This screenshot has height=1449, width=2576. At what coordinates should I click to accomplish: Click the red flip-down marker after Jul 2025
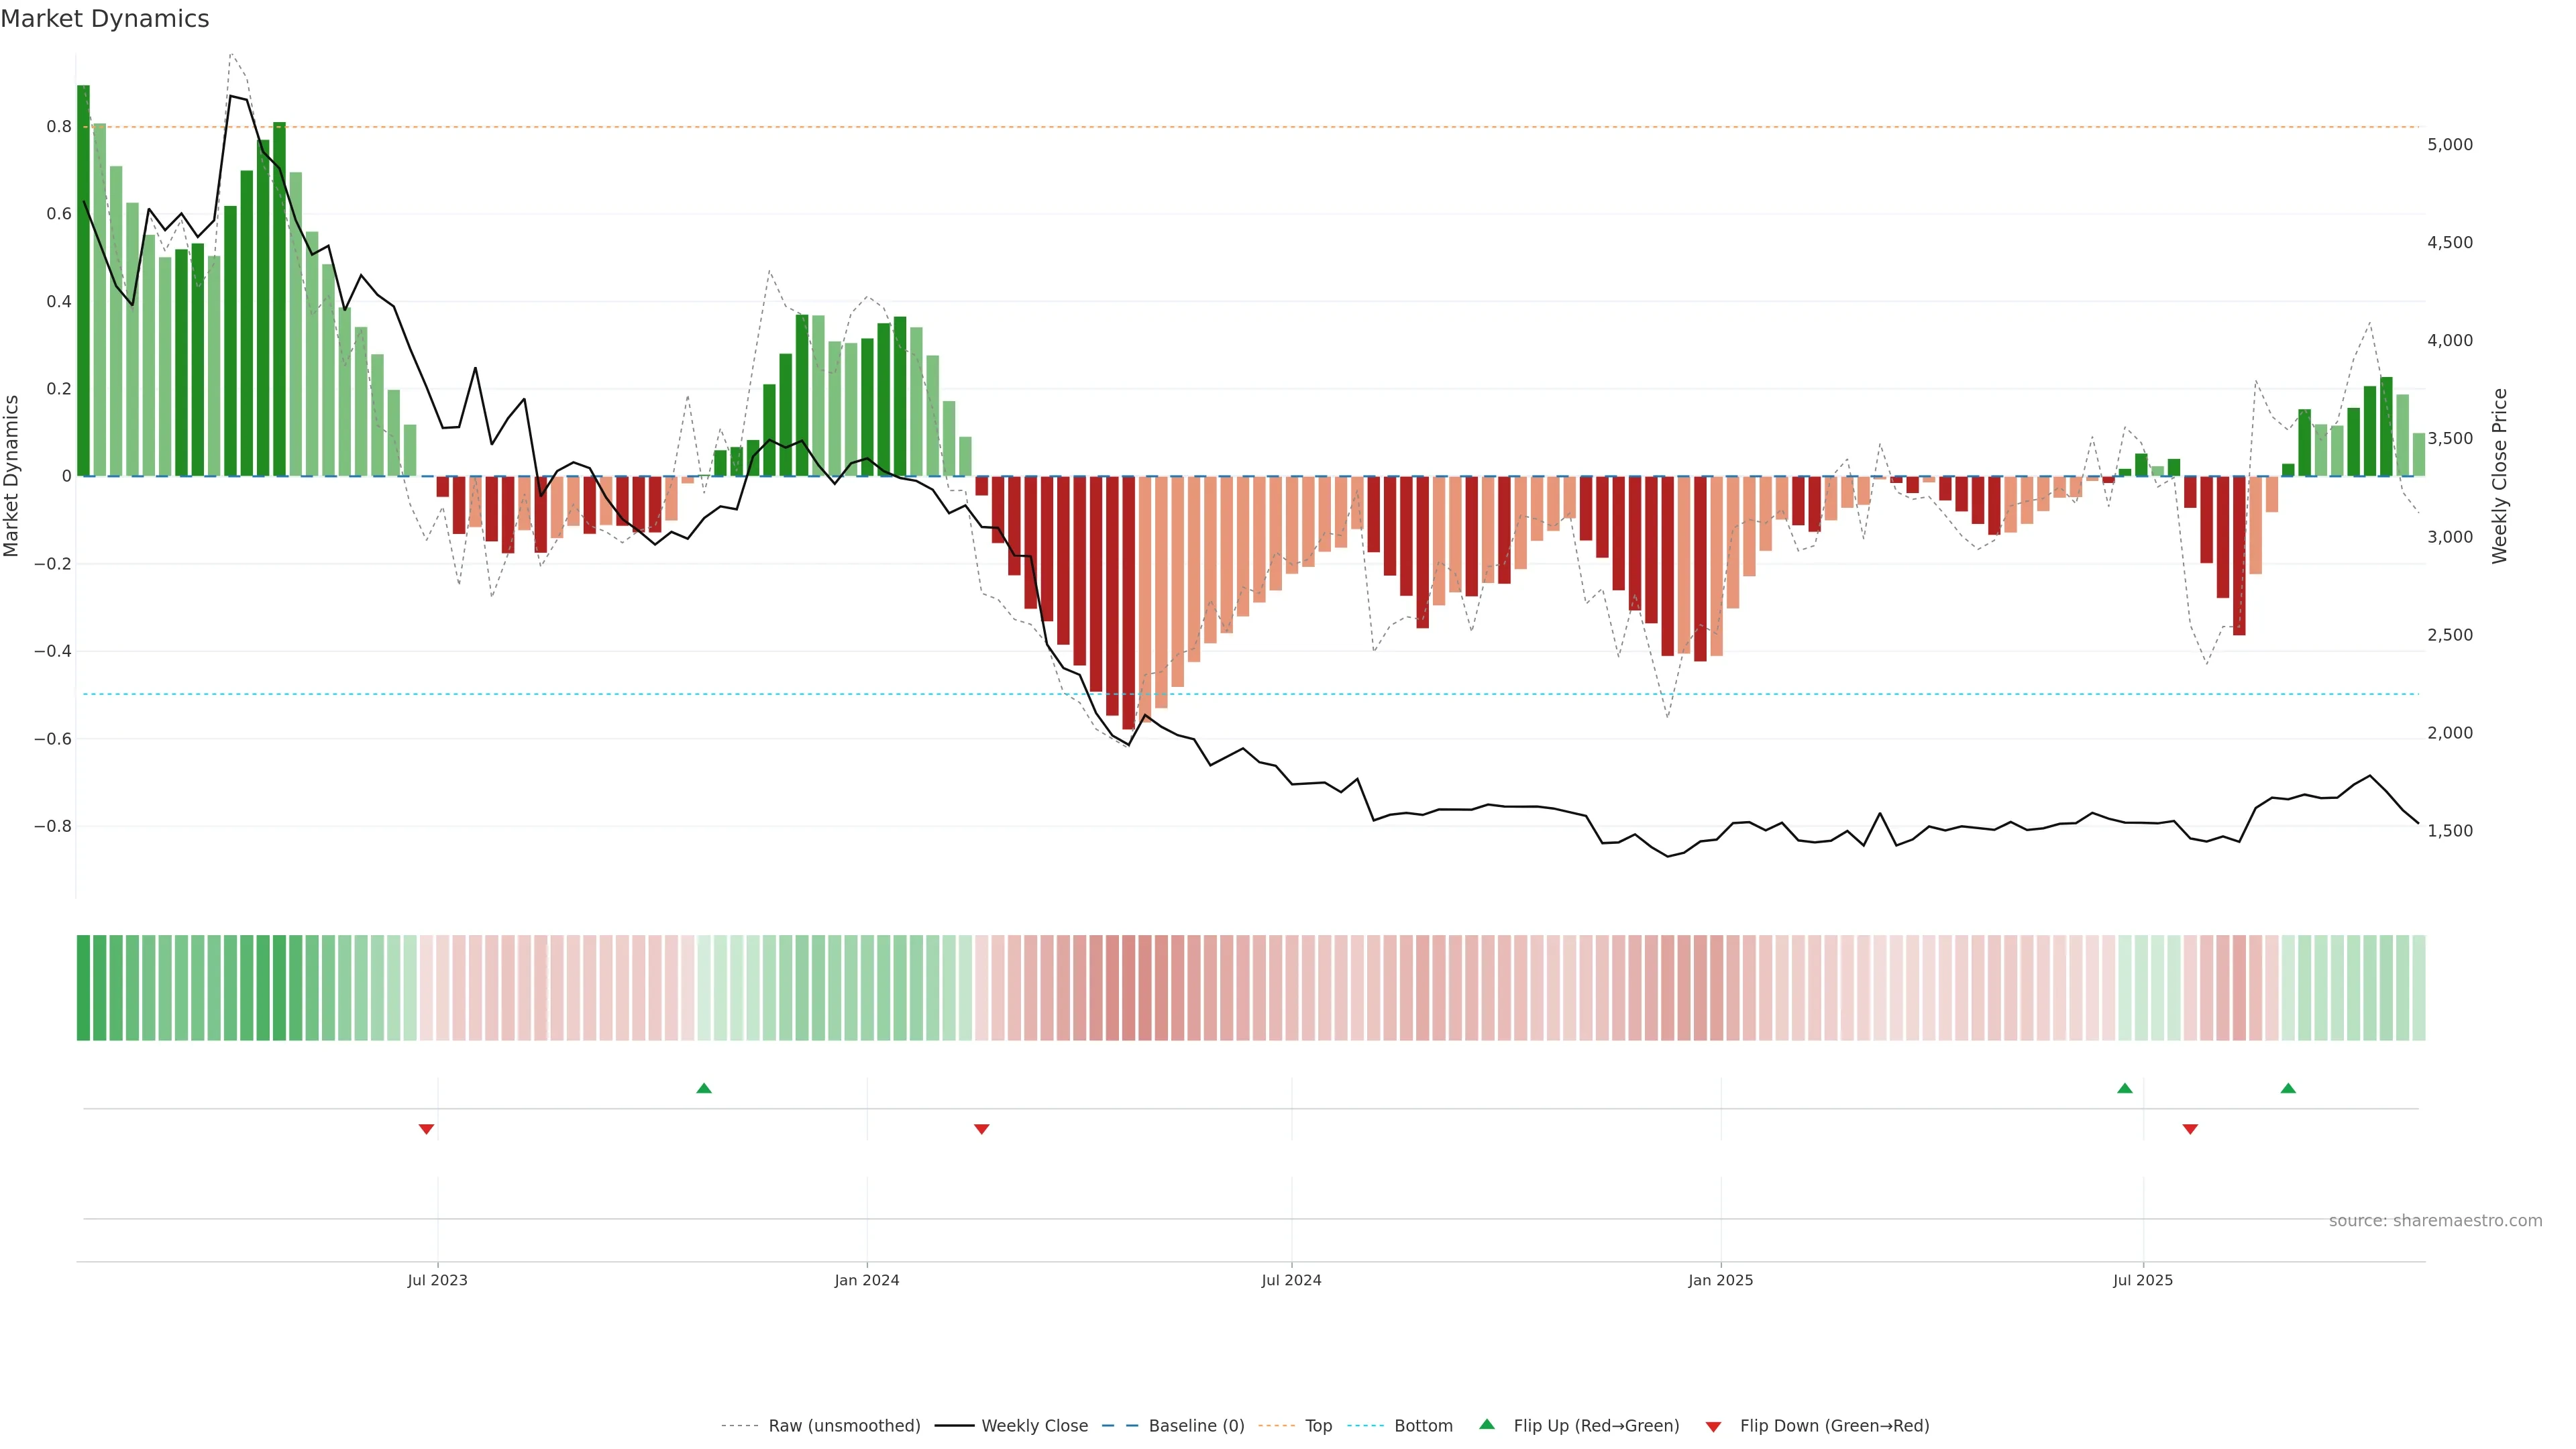pos(2190,1129)
